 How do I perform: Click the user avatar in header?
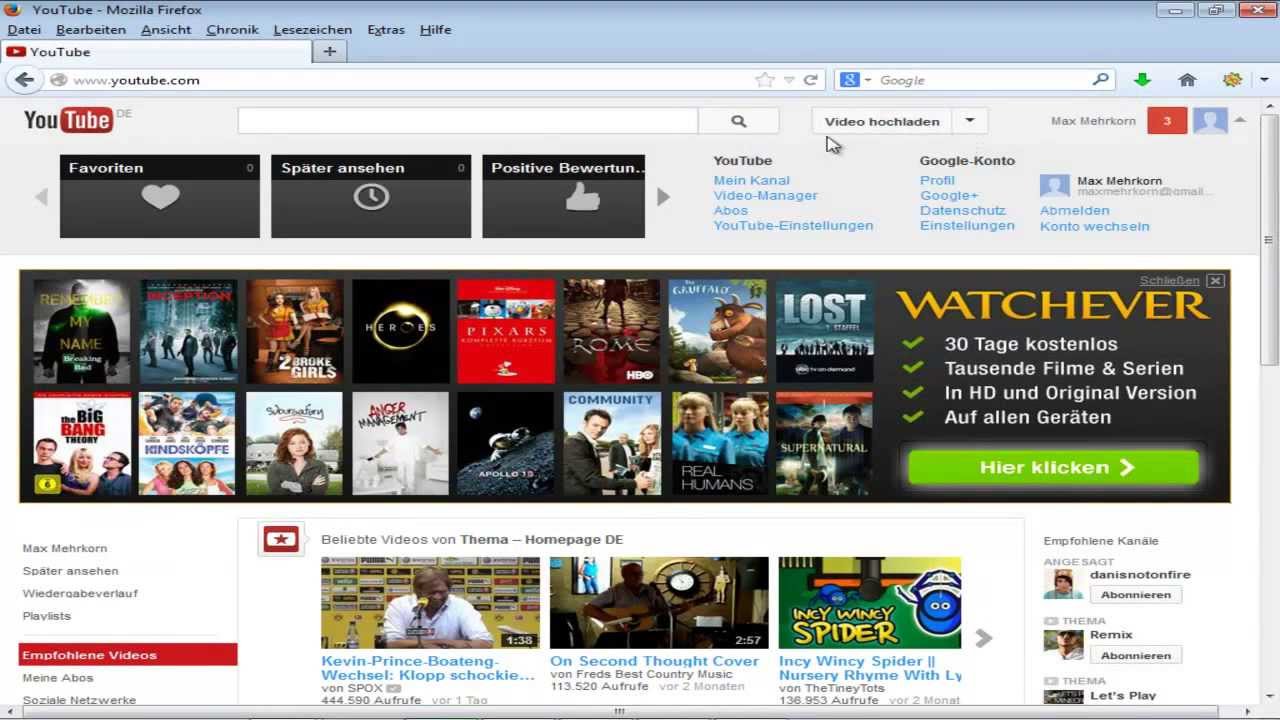pos(1210,121)
